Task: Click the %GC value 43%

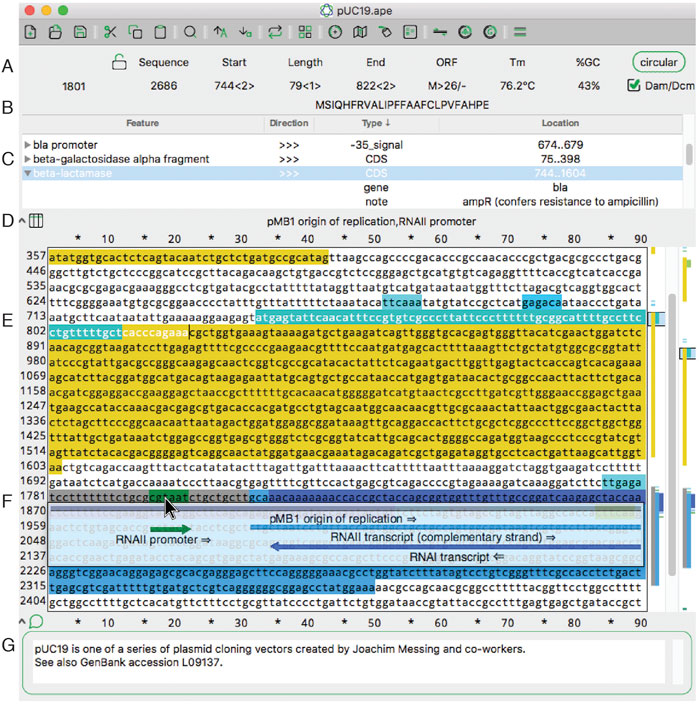Action: coord(589,86)
